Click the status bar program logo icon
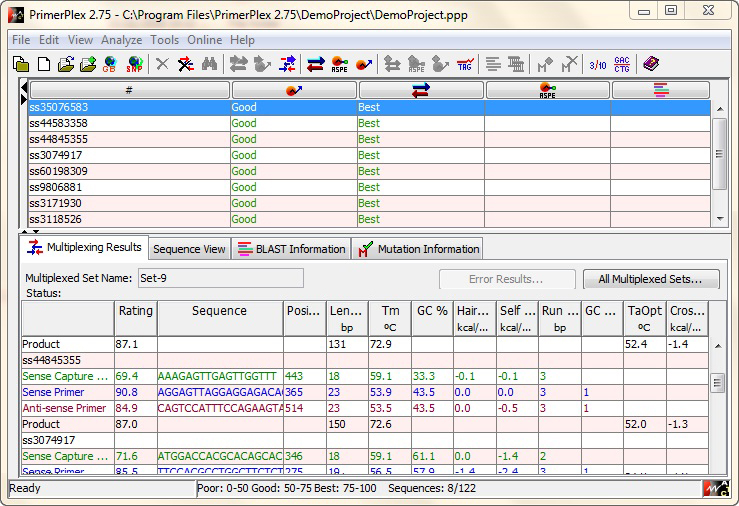This screenshot has width=739, height=506. [x=716, y=489]
